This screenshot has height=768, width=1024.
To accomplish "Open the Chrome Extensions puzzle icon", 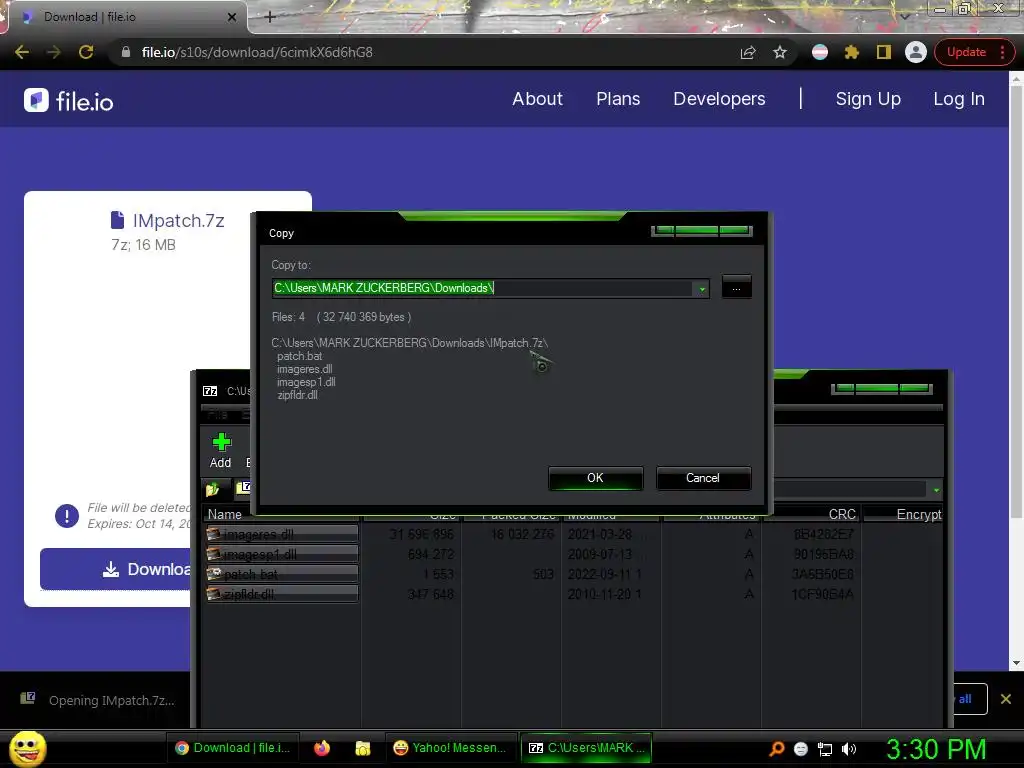I will click(852, 52).
